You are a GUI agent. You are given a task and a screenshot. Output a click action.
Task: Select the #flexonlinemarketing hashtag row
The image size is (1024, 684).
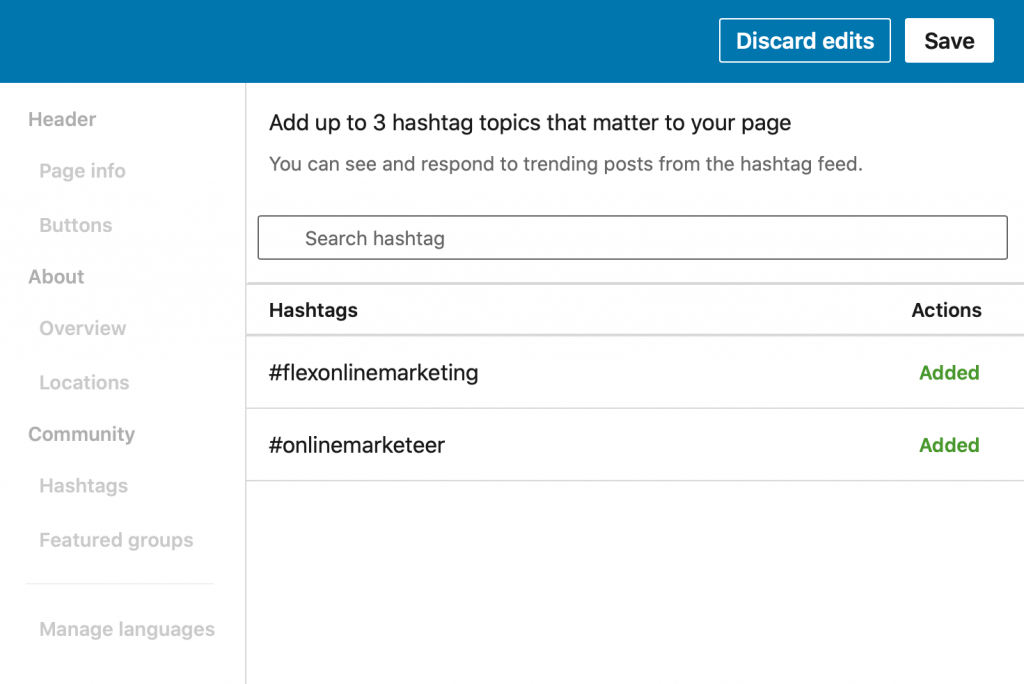(373, 373)
